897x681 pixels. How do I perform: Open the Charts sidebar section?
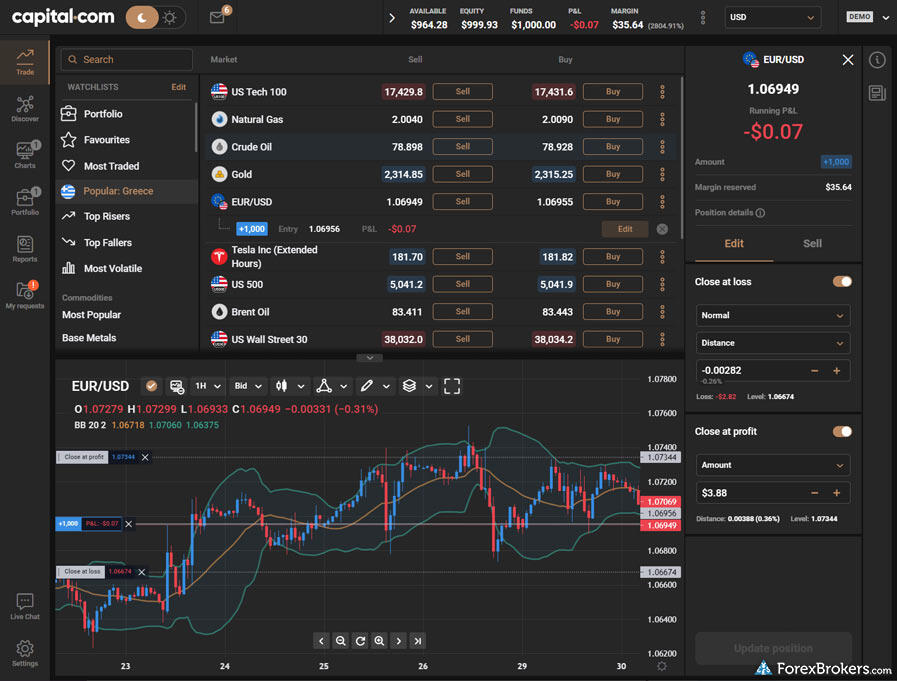coord(25,155)
